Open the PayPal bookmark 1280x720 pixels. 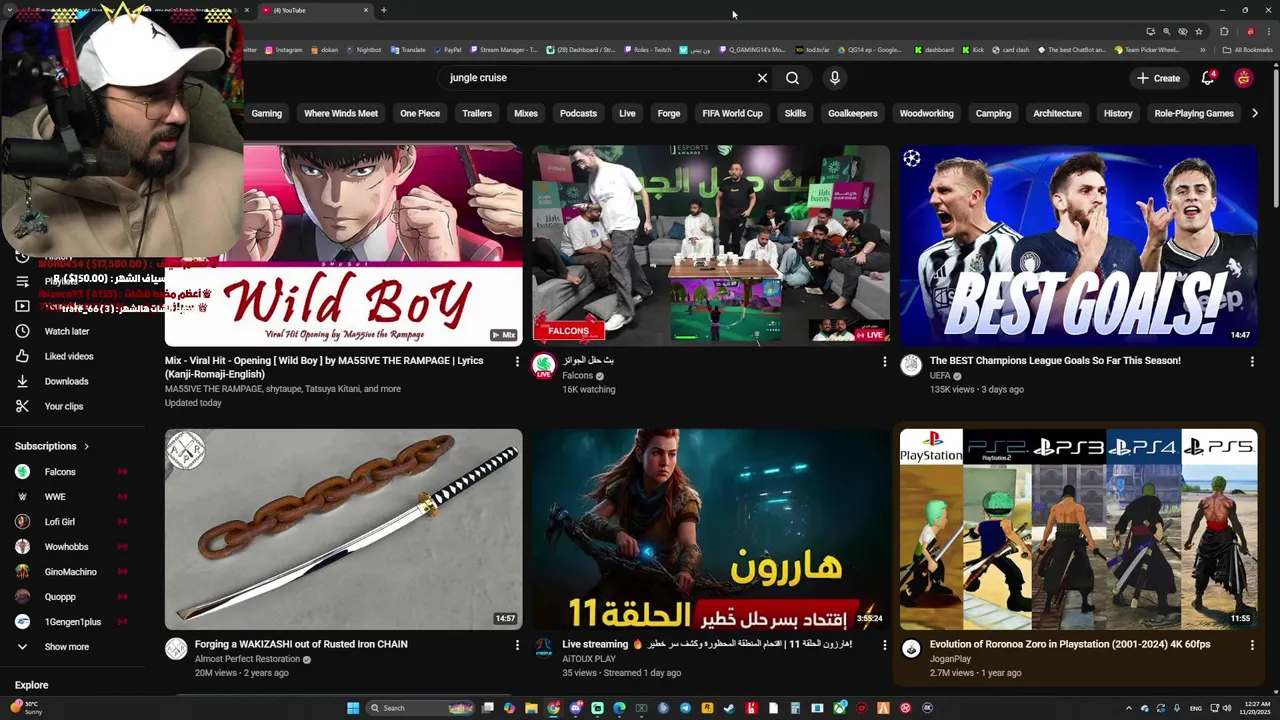pyautogui.click(x=446, y=50)
